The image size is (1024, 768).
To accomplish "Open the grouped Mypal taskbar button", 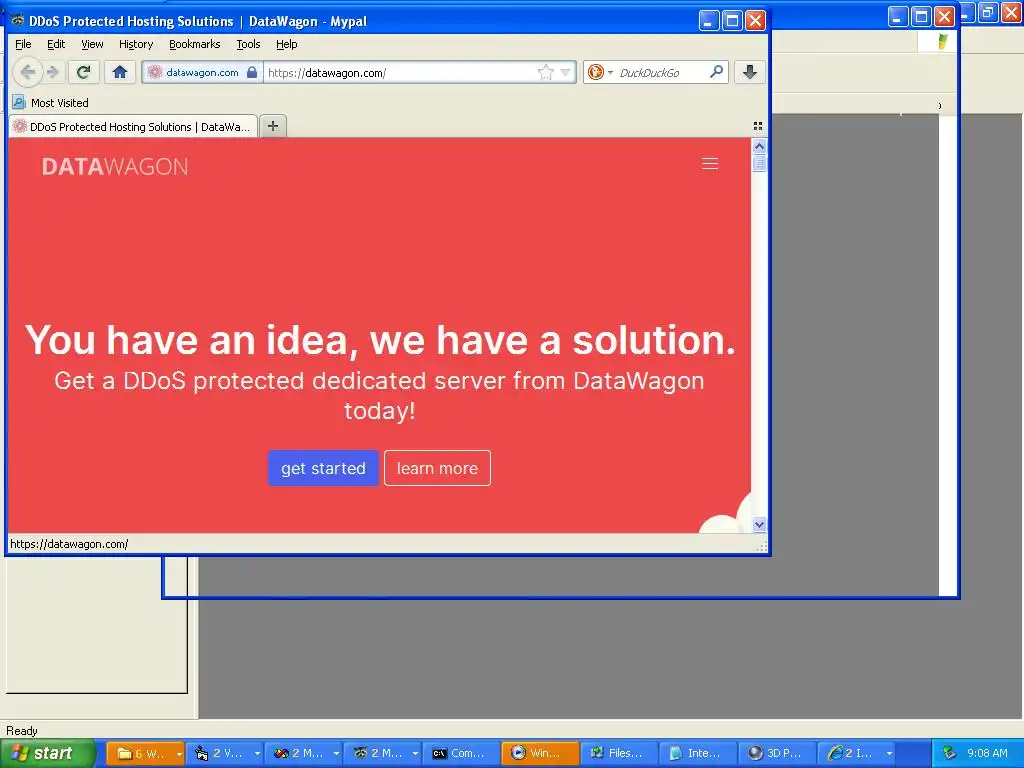I will pyautogui.click(x=383, y=753).
